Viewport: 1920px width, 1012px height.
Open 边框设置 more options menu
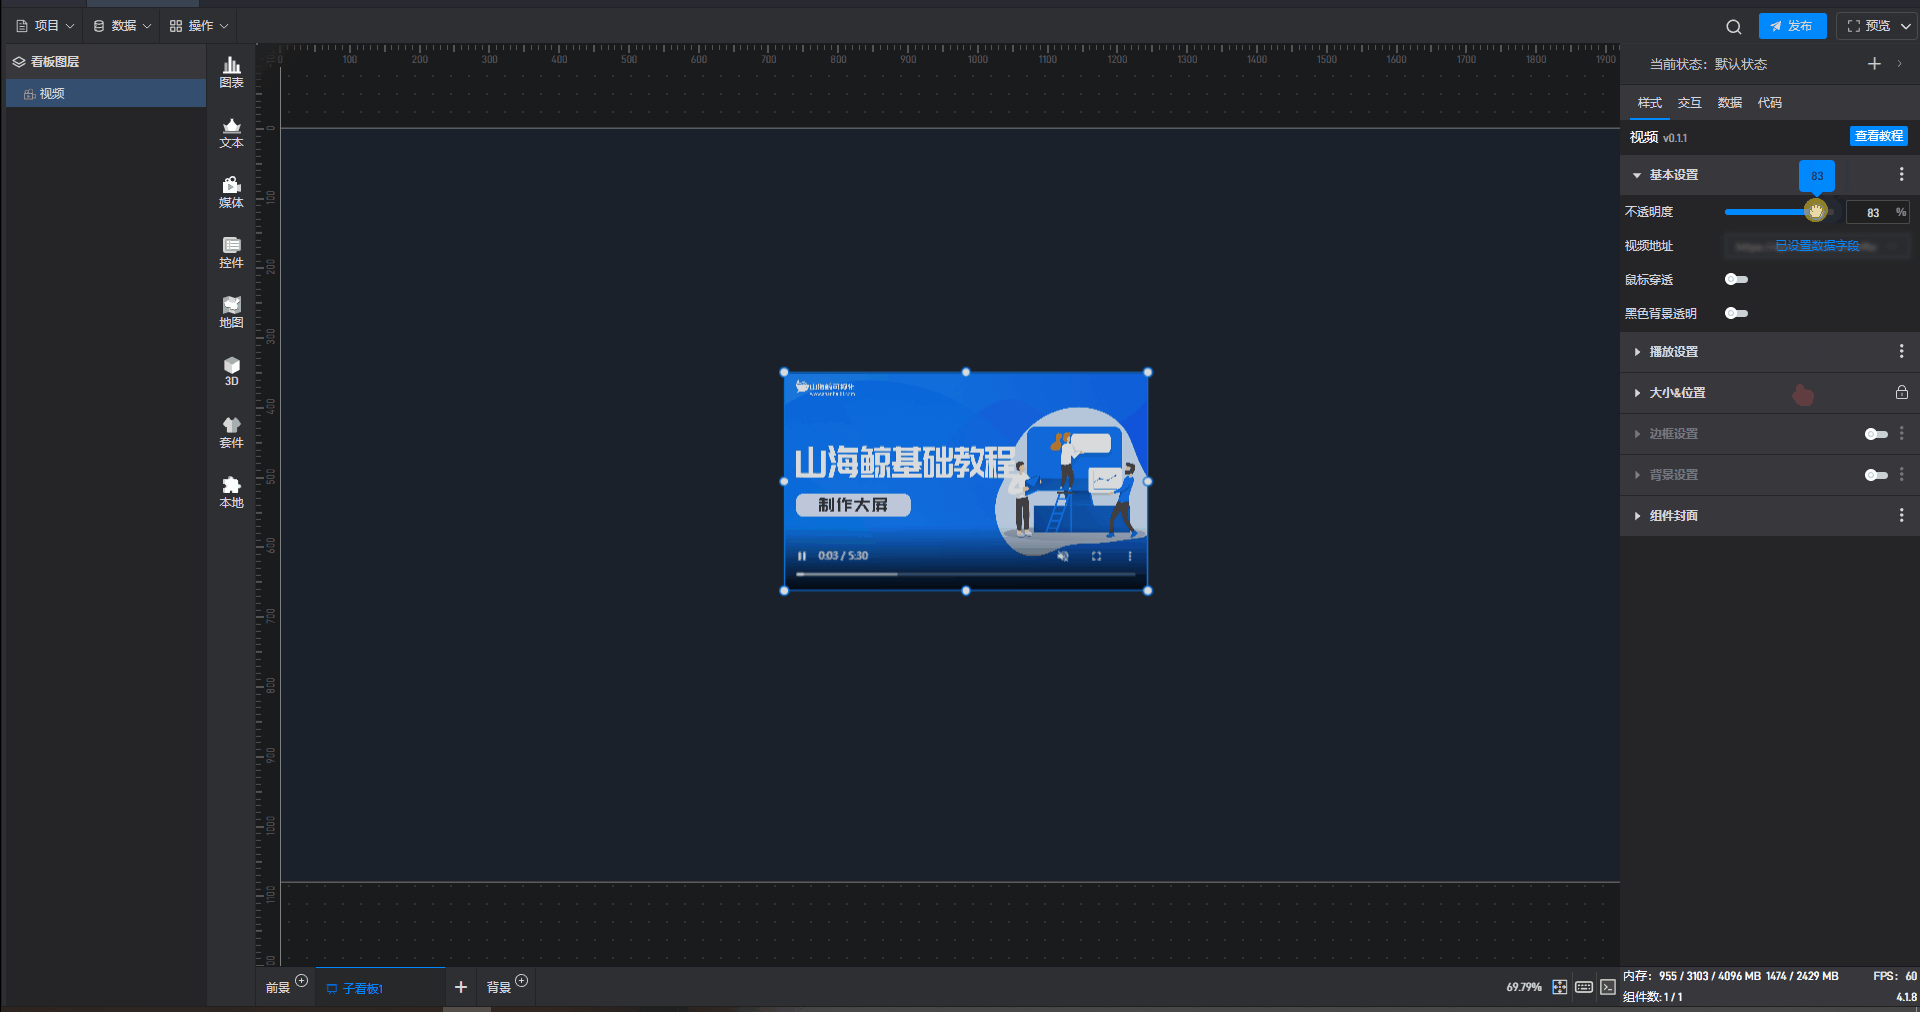pos(1901,434)
